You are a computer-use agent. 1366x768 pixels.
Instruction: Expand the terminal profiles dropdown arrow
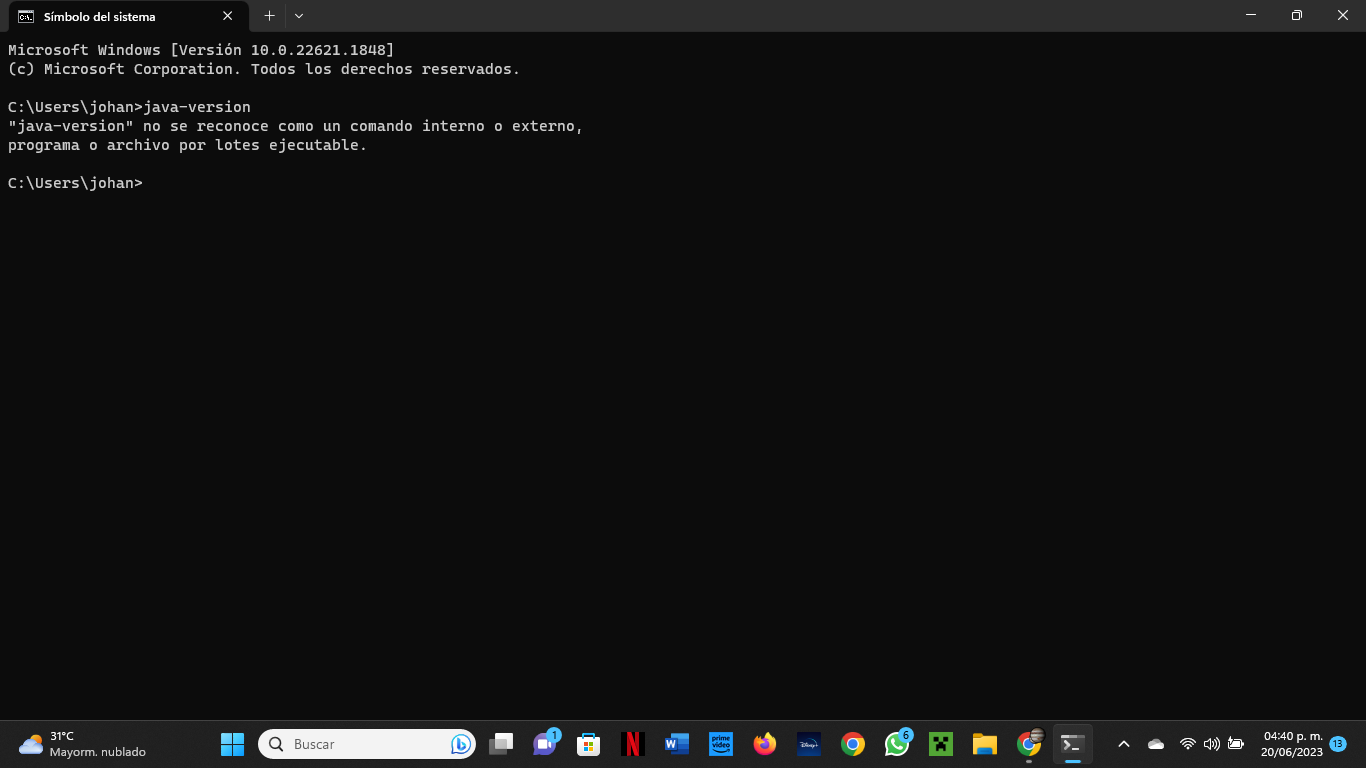[x=299, y=16]
